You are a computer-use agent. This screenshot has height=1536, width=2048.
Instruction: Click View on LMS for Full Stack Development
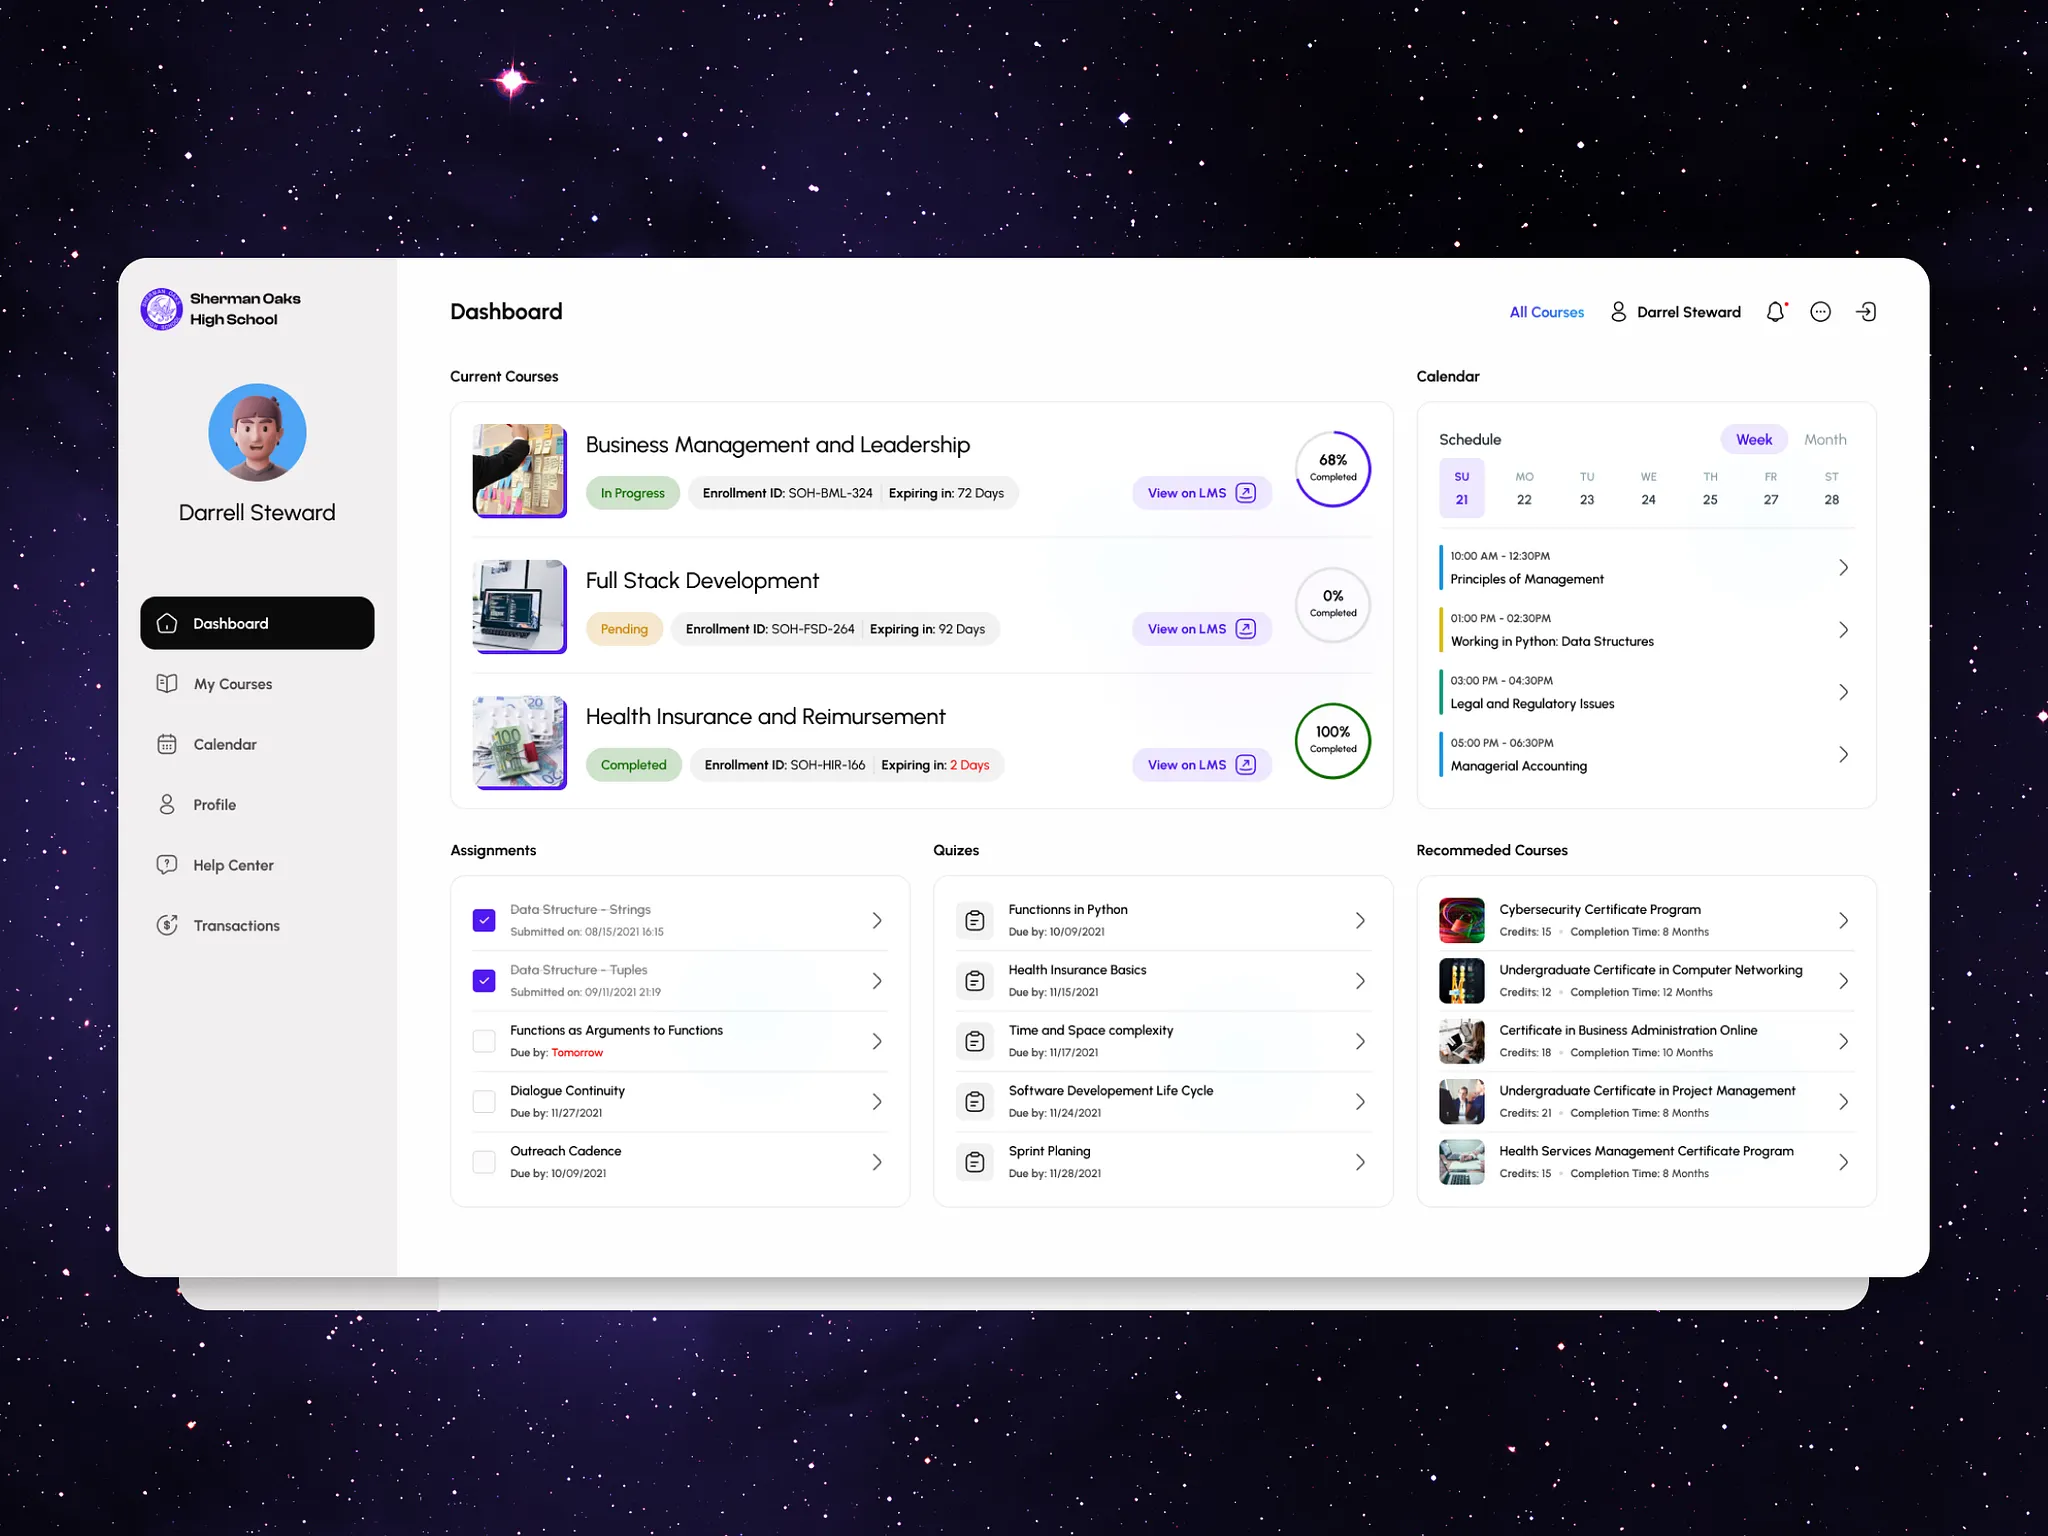(1201, 628)
